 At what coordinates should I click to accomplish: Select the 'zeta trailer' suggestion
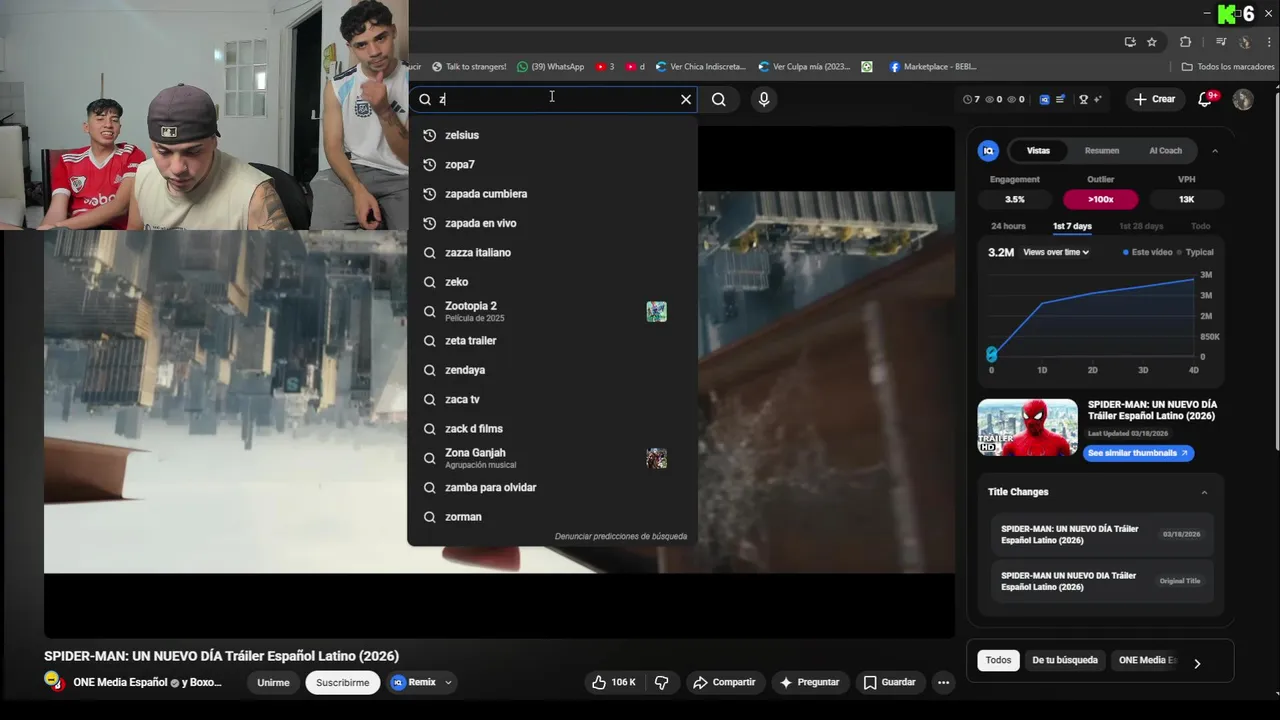[x=552, y=341]
